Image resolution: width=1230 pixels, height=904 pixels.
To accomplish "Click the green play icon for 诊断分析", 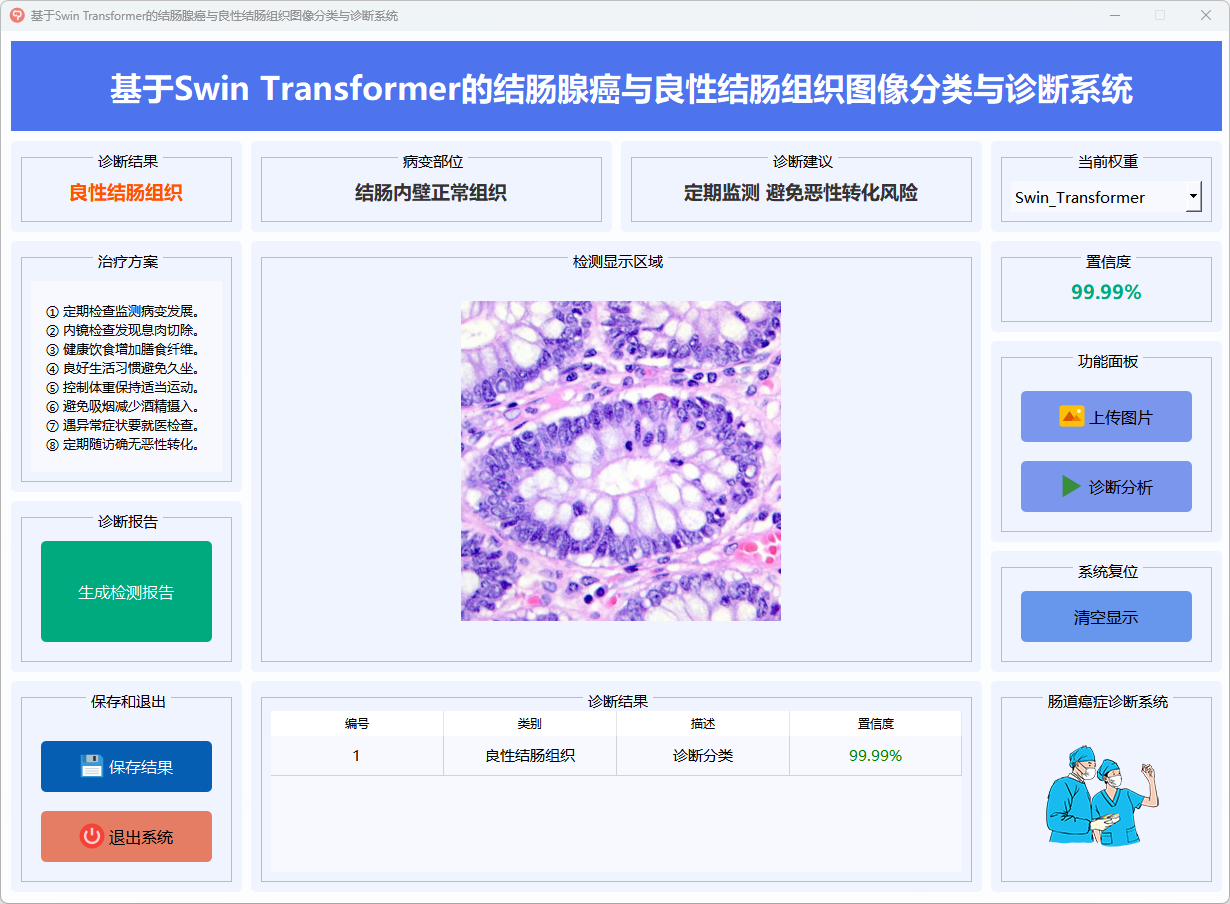I will pyautogui.click(x=1071, y=487).
